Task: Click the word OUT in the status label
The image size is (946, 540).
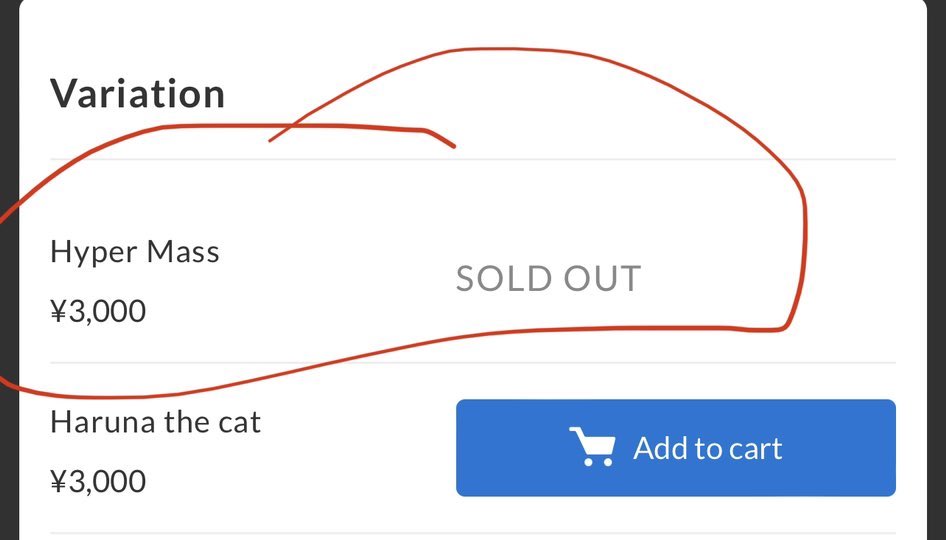Action: pyautogui.click(x=601, y=279)
